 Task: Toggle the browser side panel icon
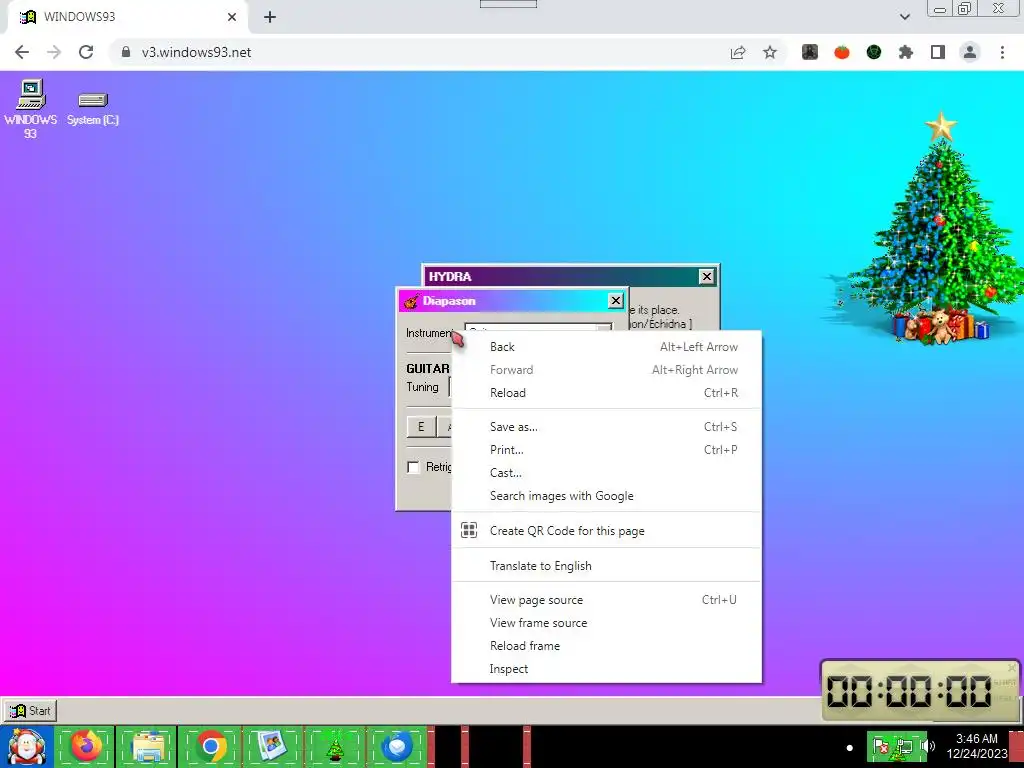coord(938,52)
